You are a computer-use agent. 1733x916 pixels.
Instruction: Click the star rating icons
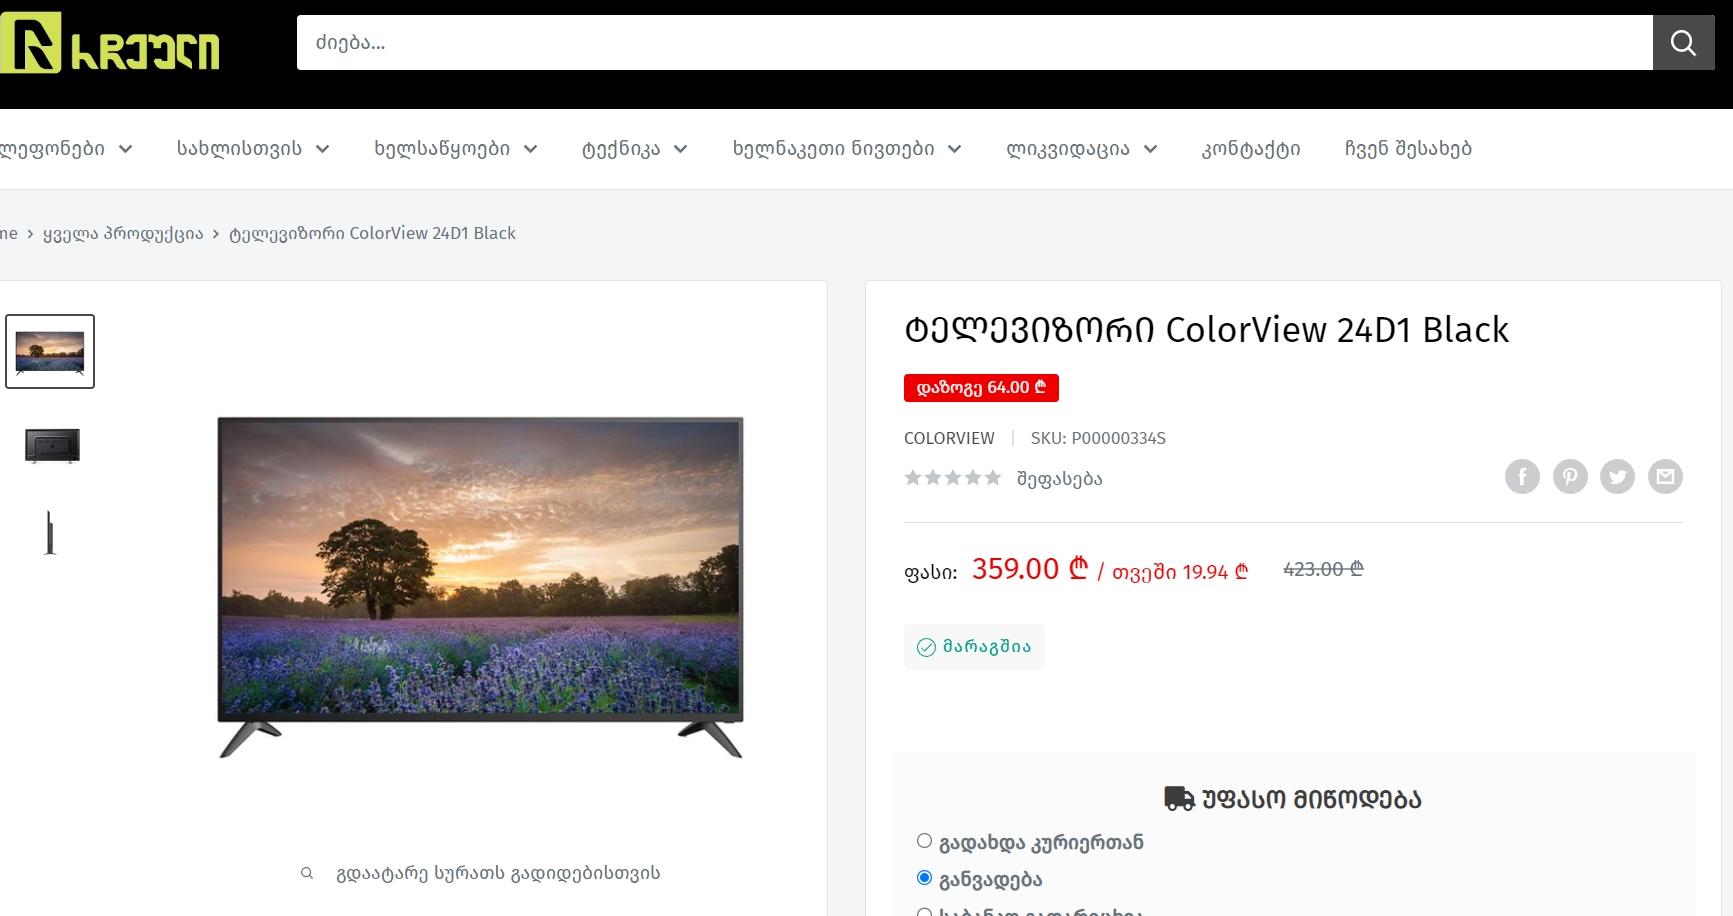[x=952, y=478]
